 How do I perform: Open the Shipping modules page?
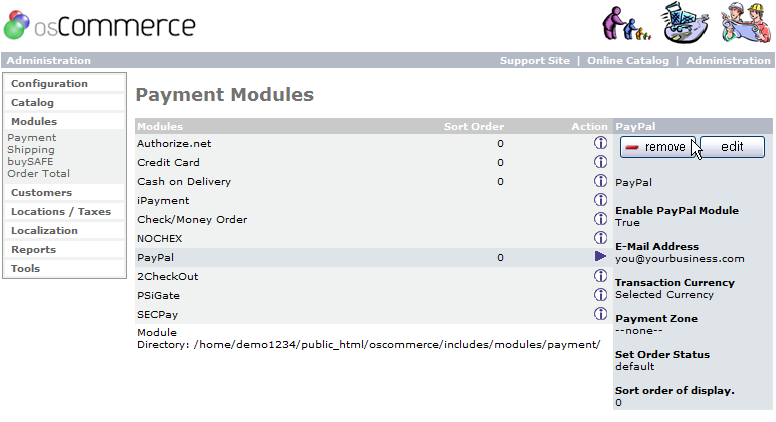(x=31, y=150)
